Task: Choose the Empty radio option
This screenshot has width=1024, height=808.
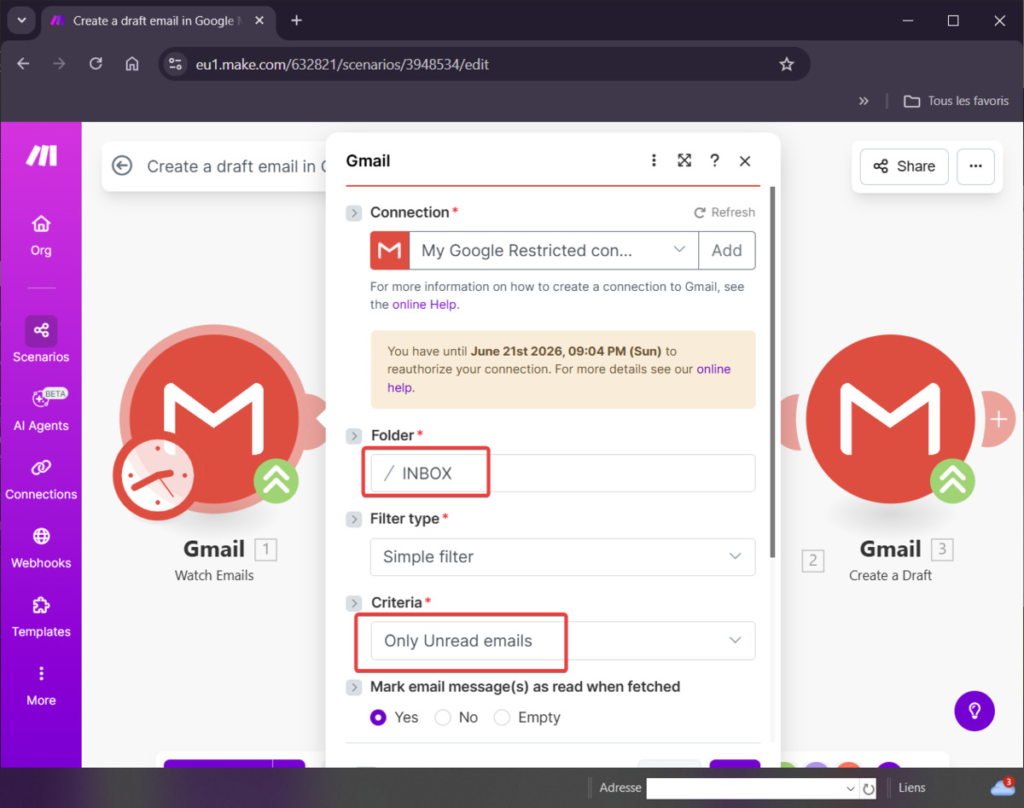Action: point(502,717)
